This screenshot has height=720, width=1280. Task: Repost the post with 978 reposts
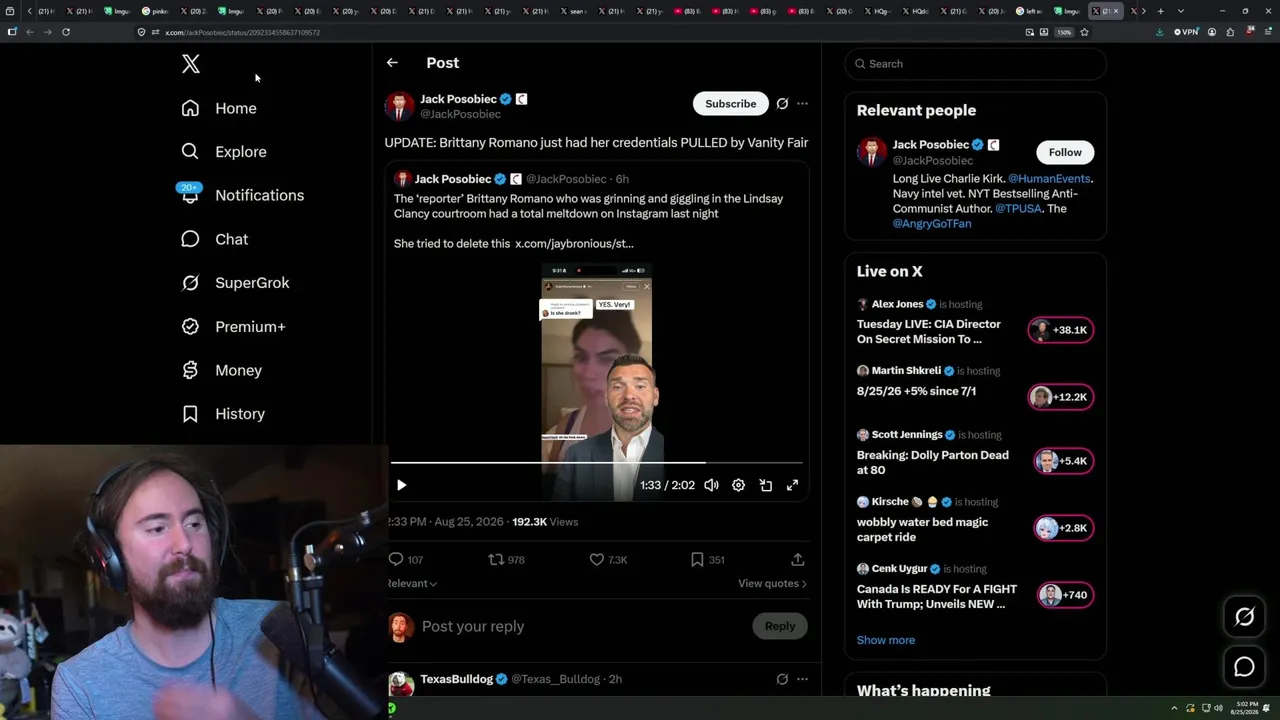click(x=496, y=559)
